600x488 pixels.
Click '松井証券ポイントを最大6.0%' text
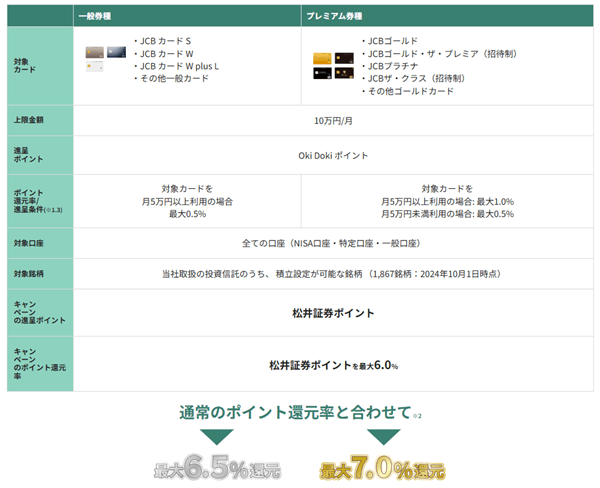tap(333, 366)
